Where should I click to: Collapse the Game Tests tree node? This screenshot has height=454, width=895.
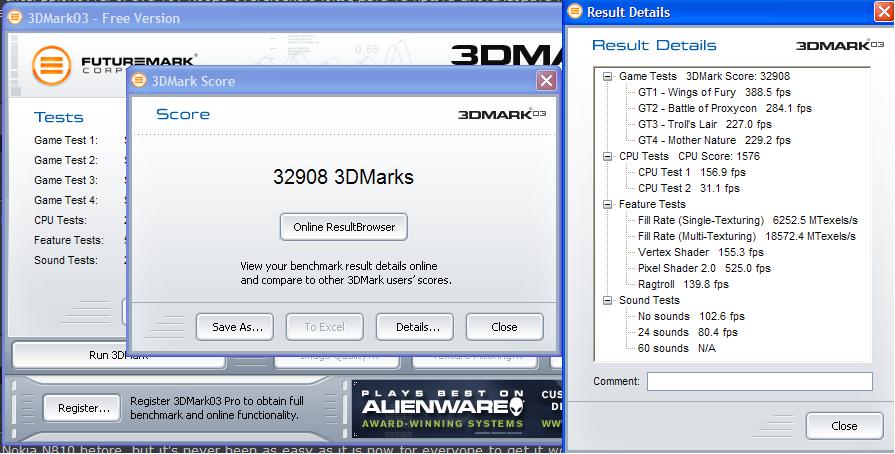tap(607, 76)
